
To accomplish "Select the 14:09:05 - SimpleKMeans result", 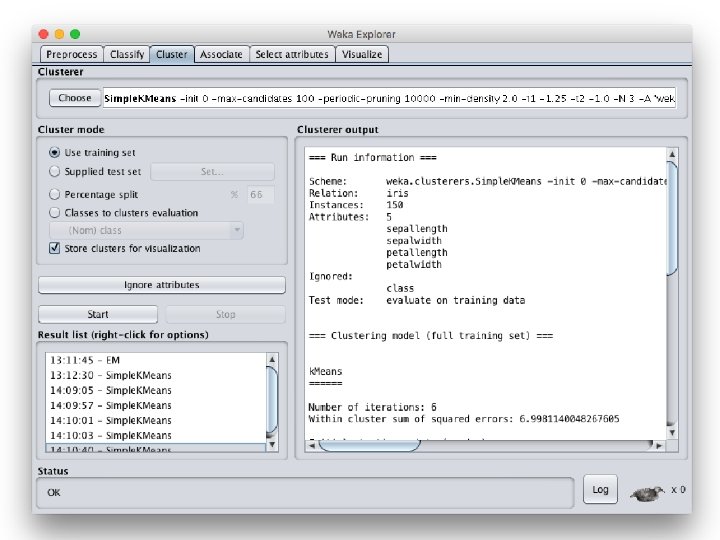I will click(x=156, y=390).
